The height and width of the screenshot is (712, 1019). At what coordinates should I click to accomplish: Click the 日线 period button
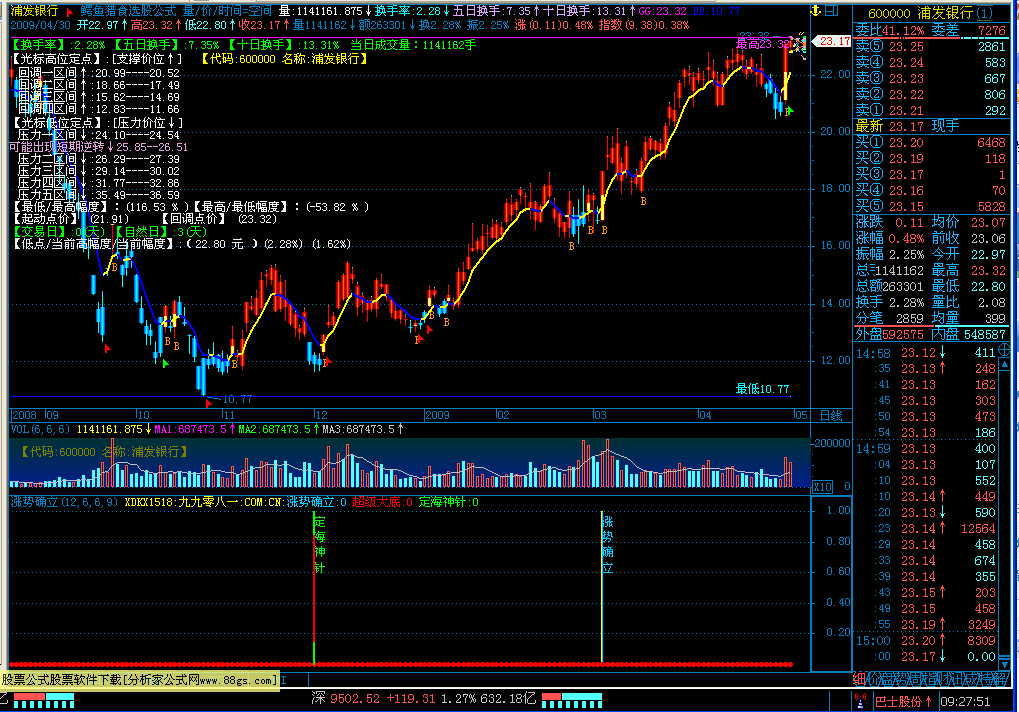click(x=831, y=415)
